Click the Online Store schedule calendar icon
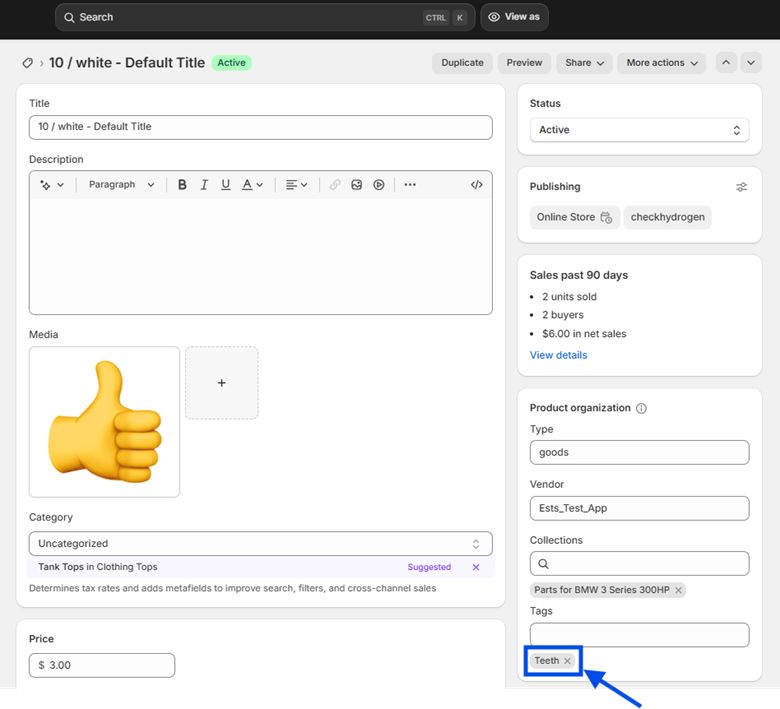This screenshot has width=780, height=709. click(606, 217)
